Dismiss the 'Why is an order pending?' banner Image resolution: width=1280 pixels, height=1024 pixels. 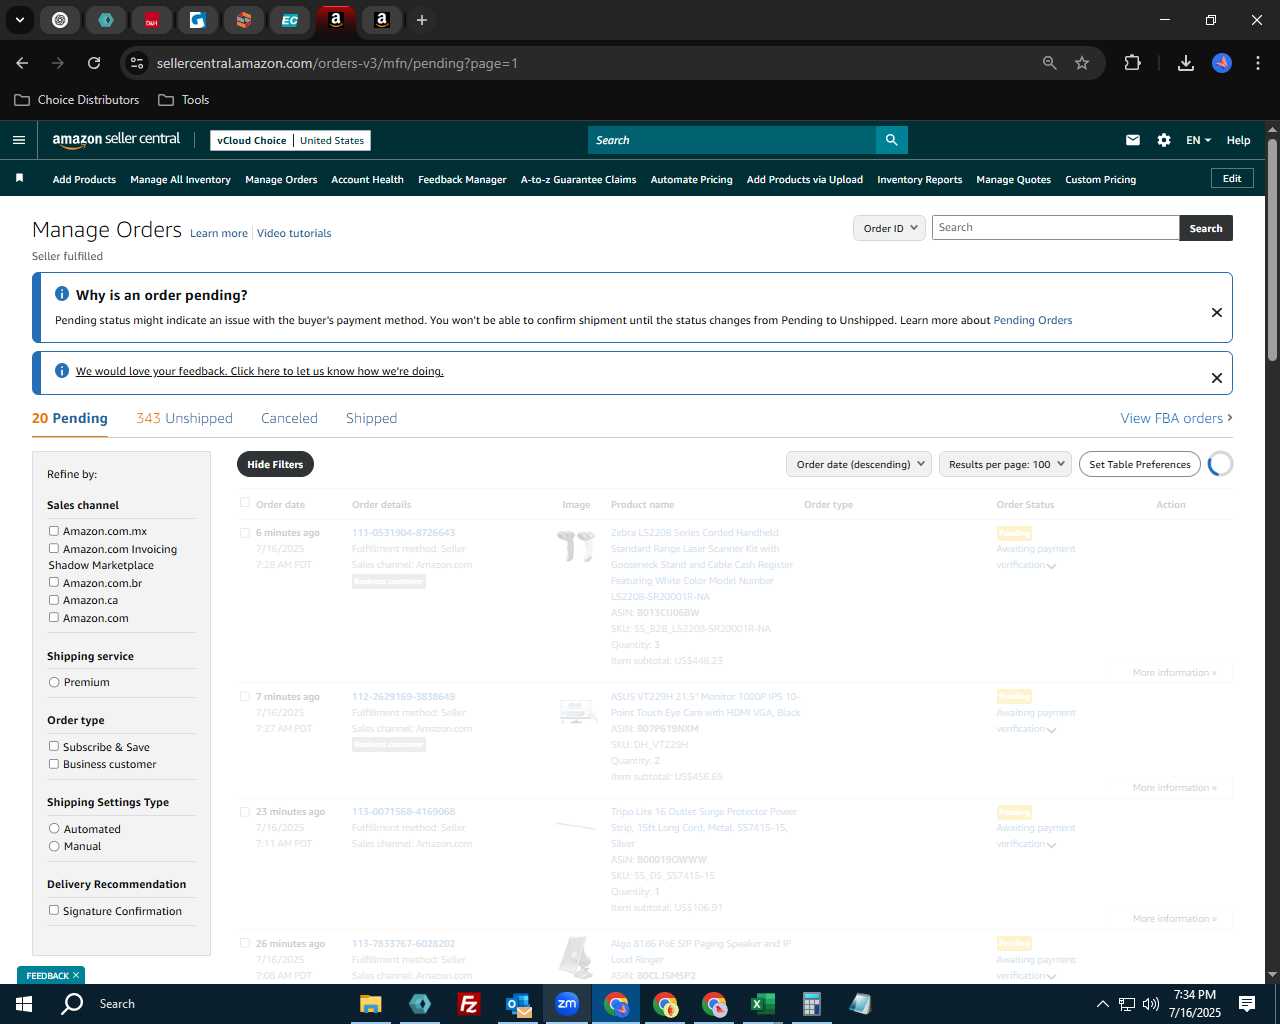[x=1217, y=312]
